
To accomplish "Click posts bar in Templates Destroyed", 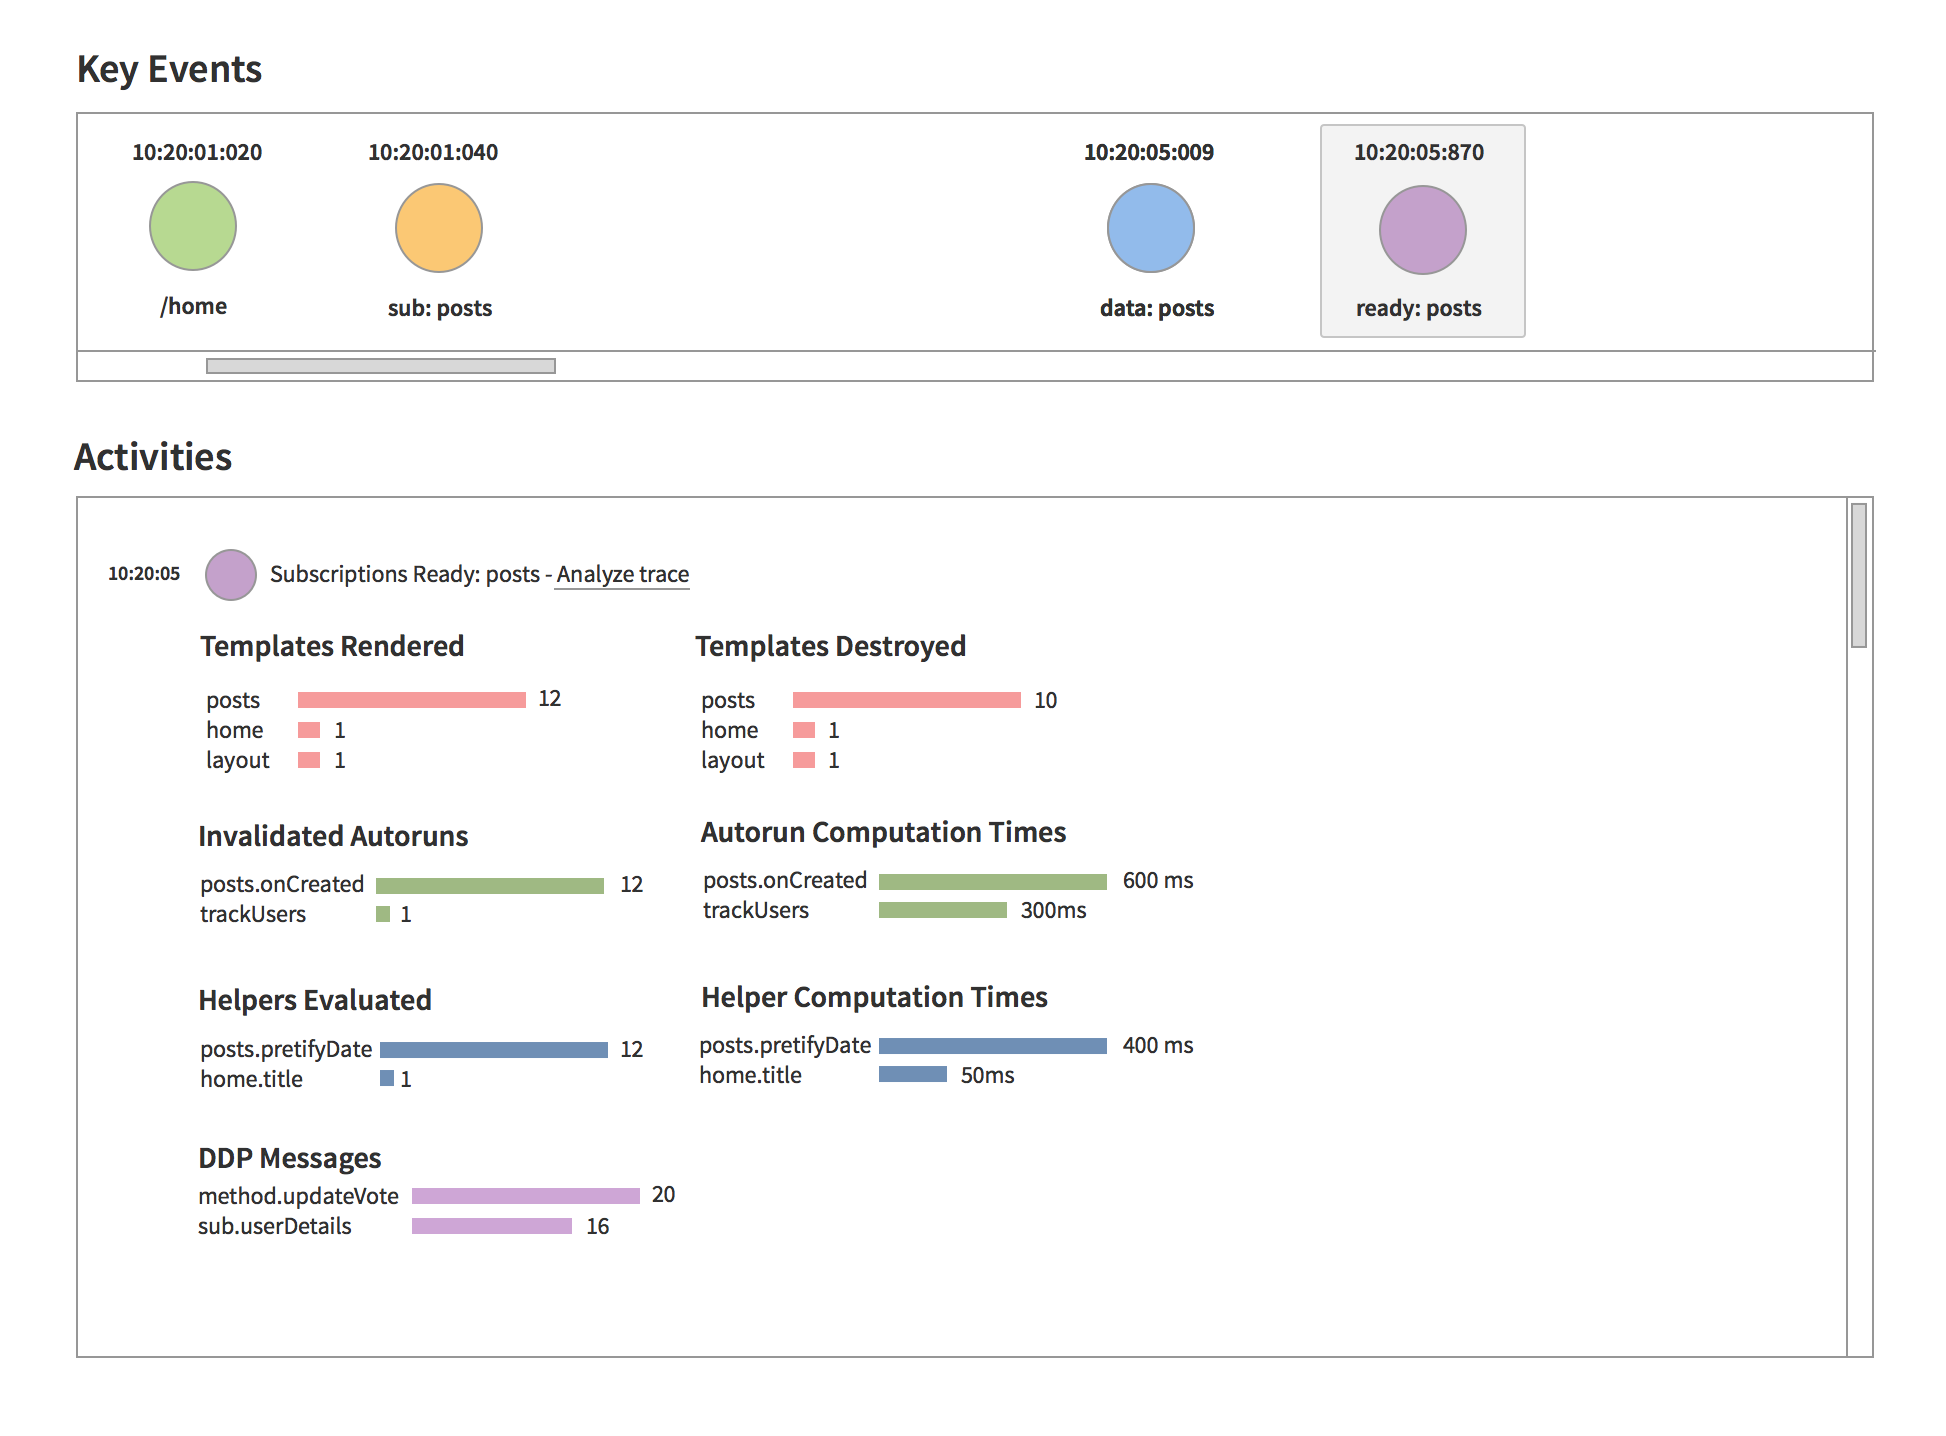I will [906, 700].
